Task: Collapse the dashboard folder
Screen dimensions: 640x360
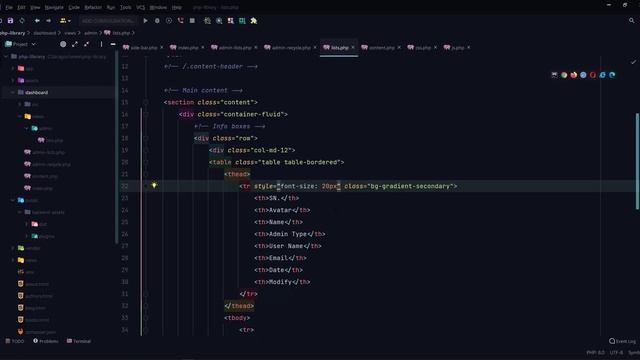Action: [x=12, y=93]
